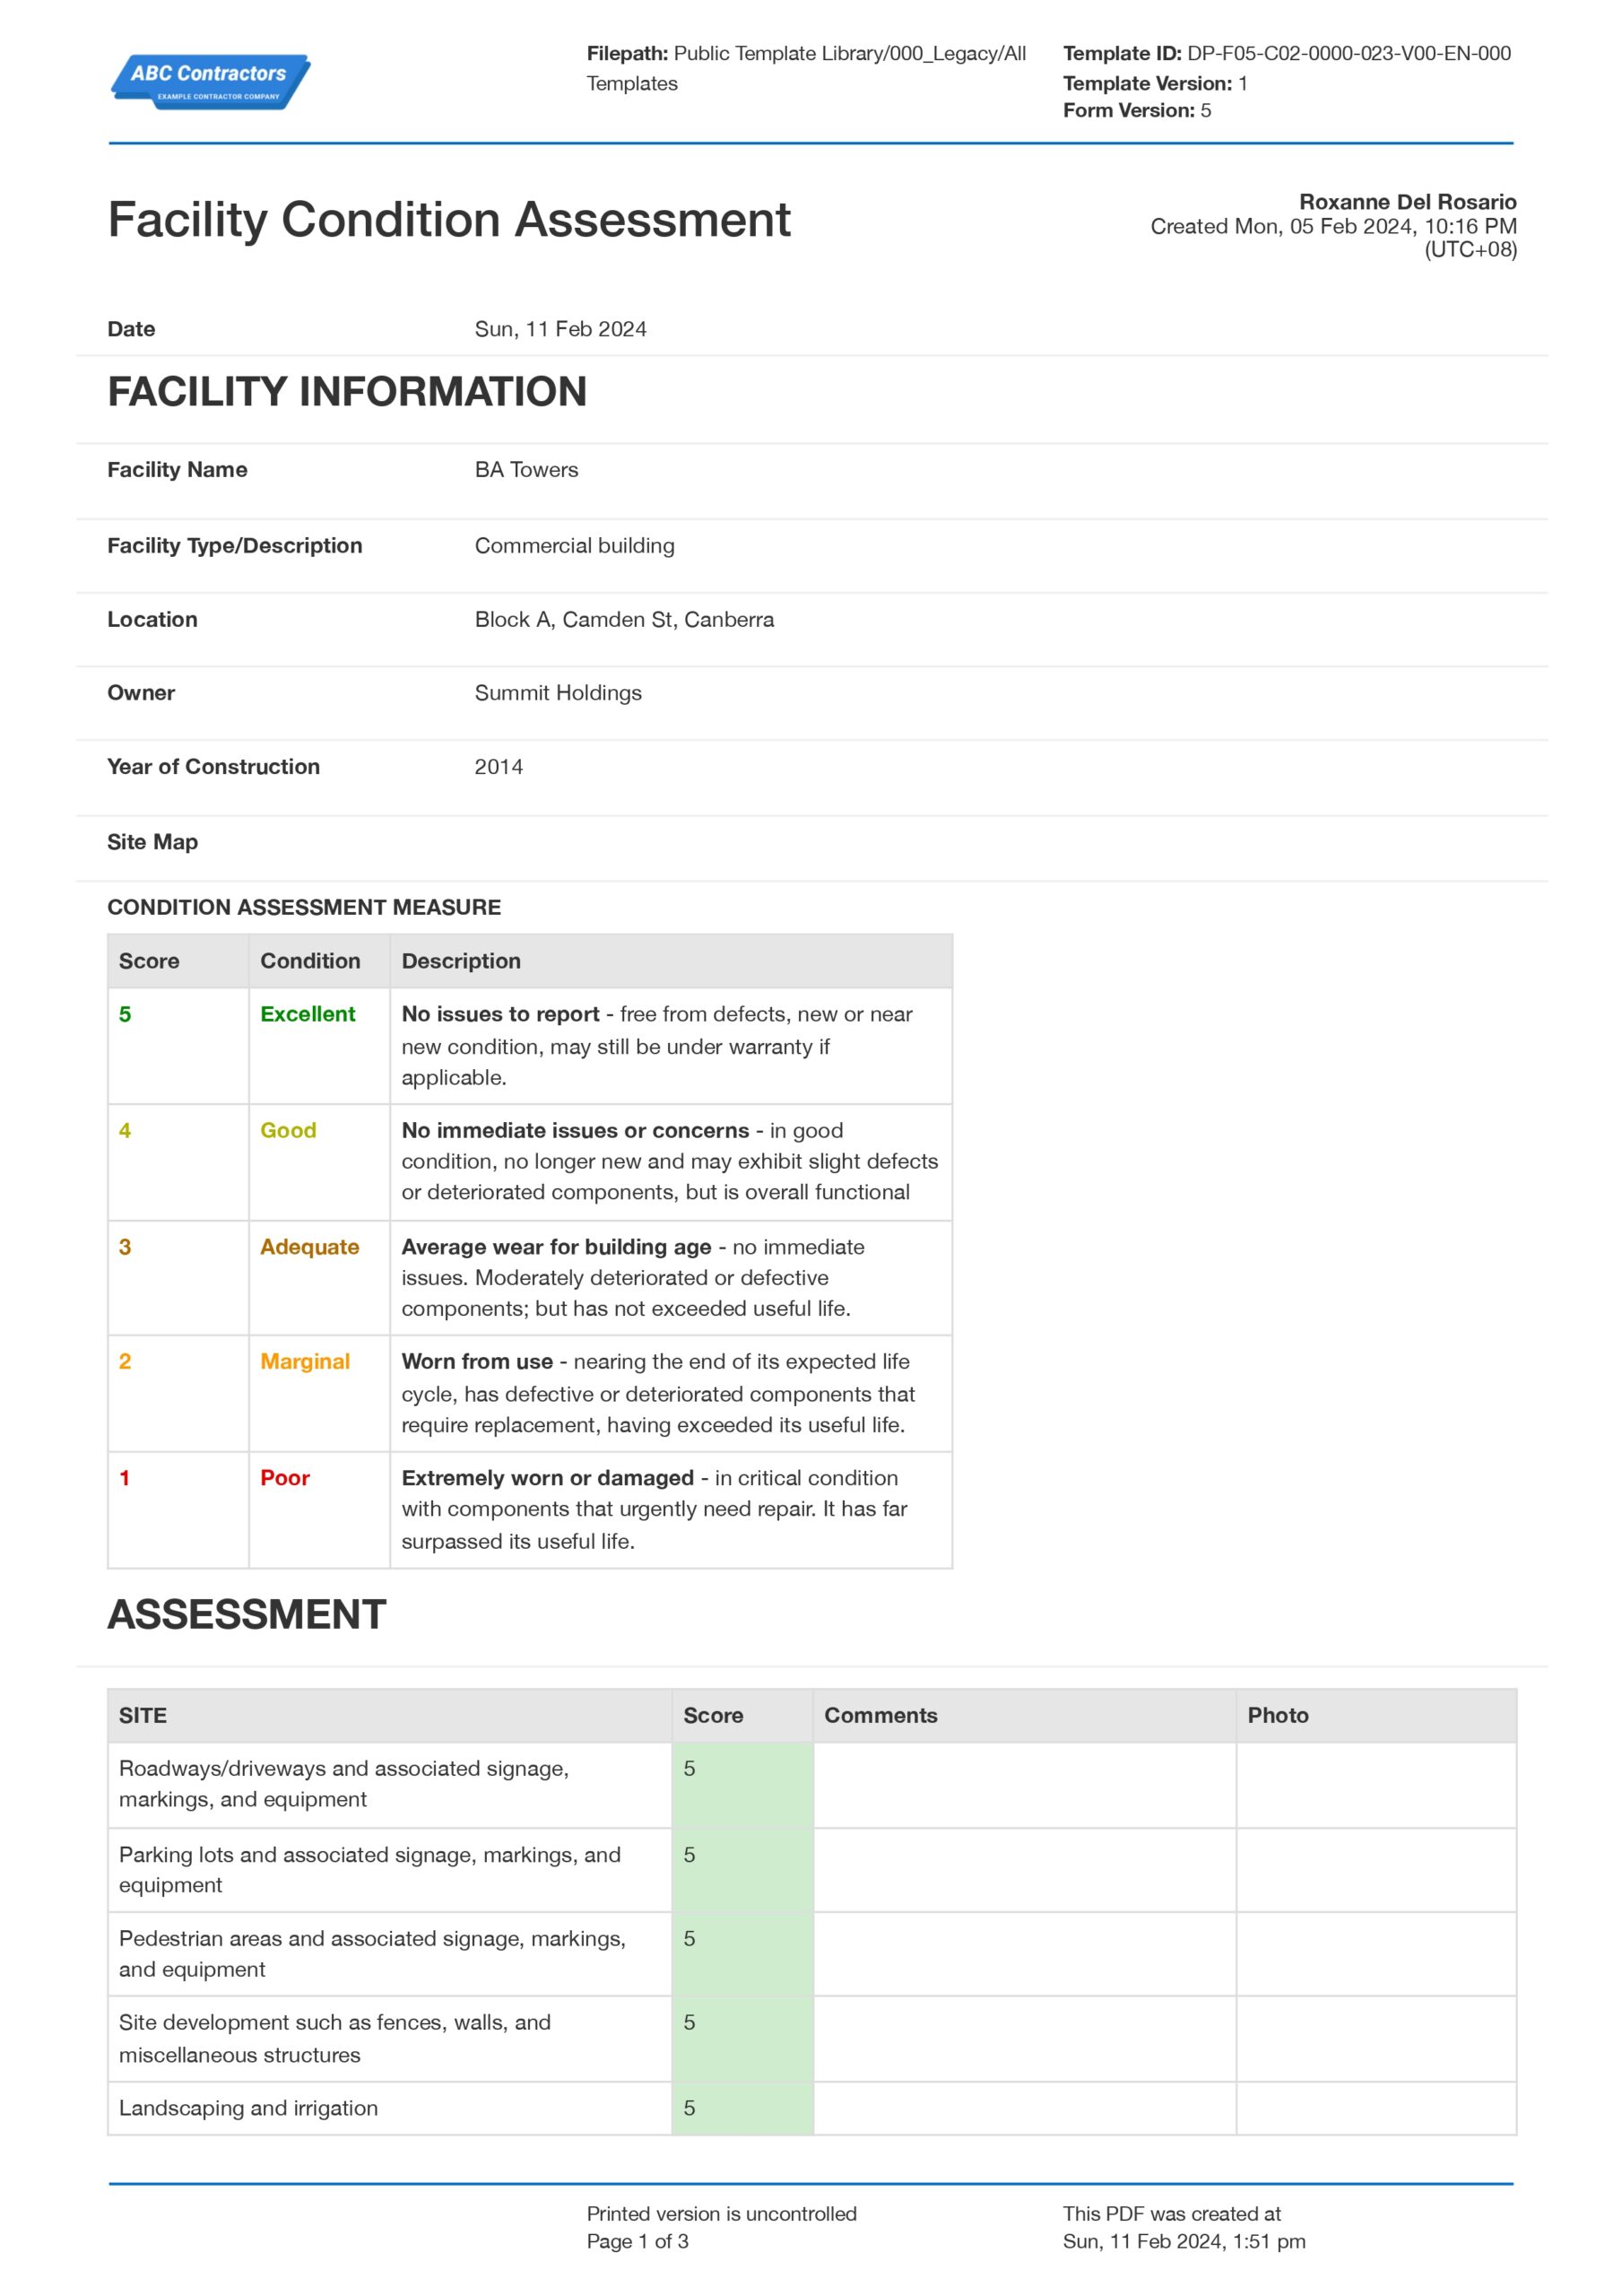Click the Comments cell for Parking lots row
1622x2296 pixels.
click(1023, 1870)
